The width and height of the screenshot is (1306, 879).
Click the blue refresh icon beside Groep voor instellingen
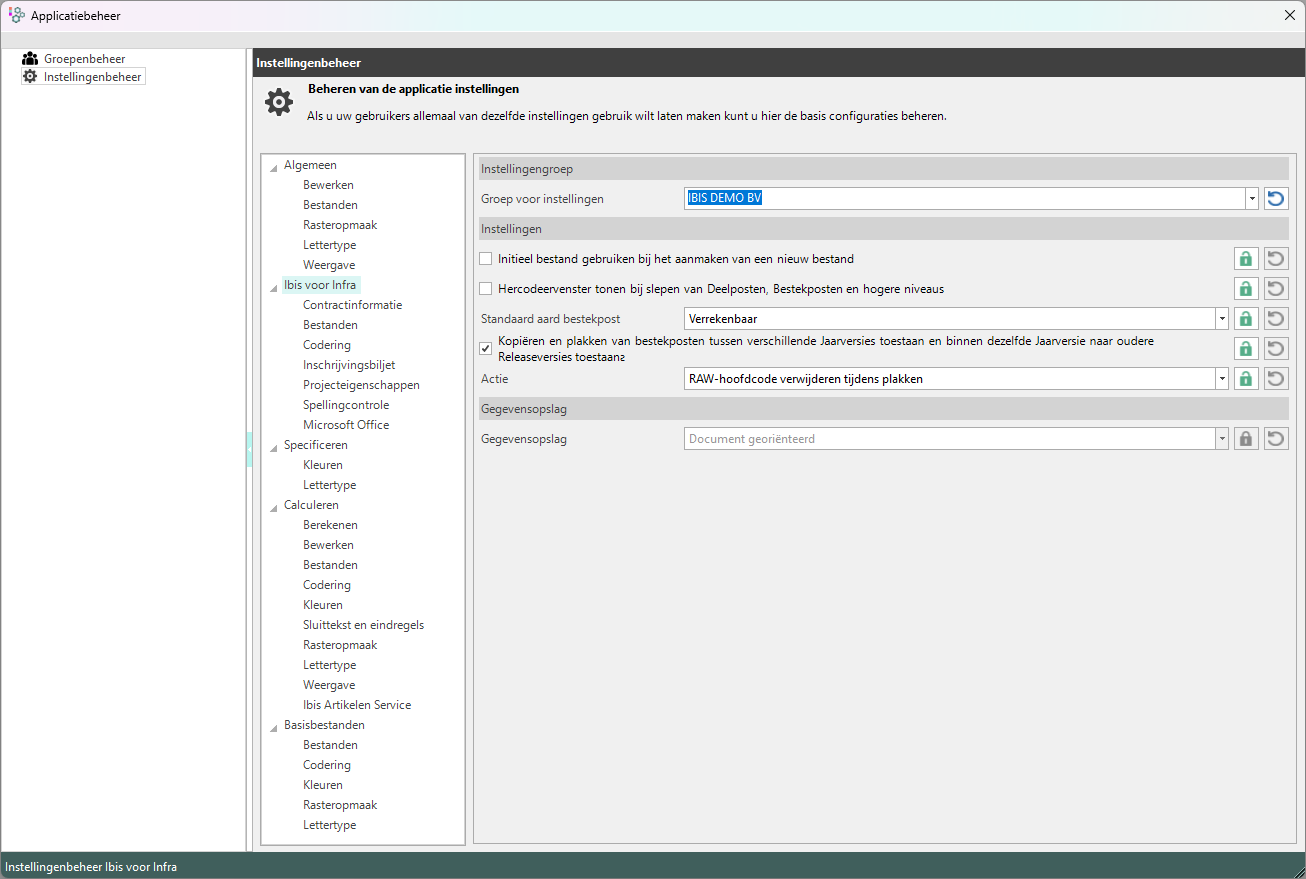click(x=1276, y=198)
